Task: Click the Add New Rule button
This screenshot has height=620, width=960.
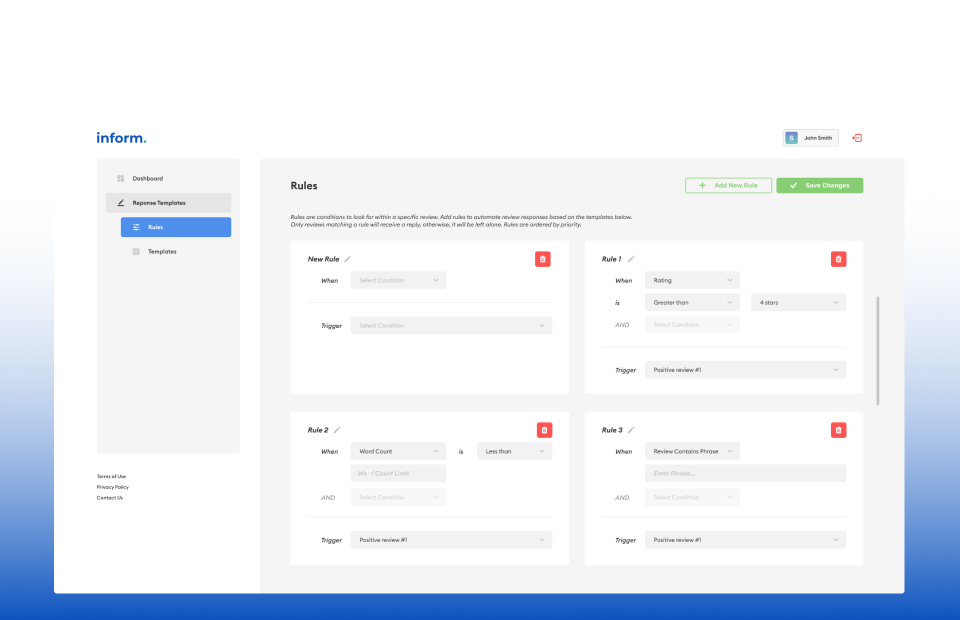Action: 728,185
